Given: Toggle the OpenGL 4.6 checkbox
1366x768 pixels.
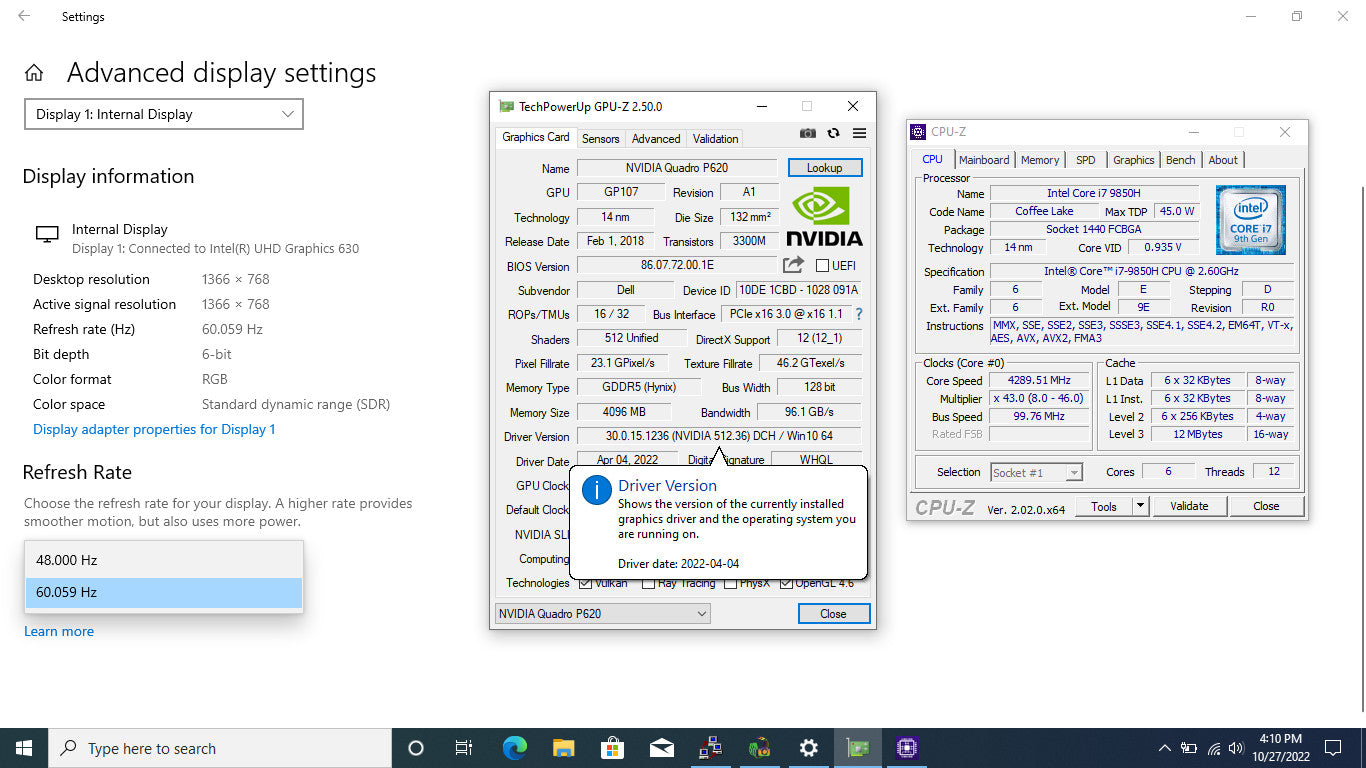Looking at the screenshot, I should pyautogui.click(x=786, y=584).
